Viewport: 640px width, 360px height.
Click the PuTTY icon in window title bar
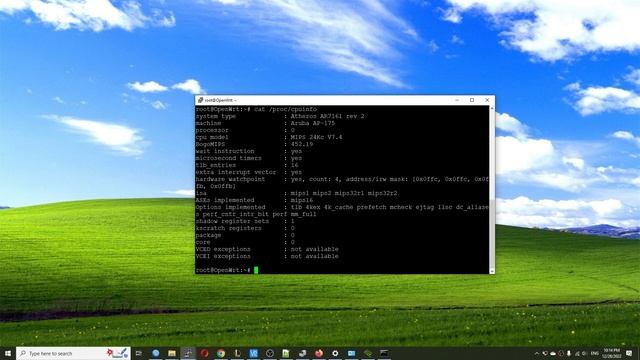[x=200, y=100]
